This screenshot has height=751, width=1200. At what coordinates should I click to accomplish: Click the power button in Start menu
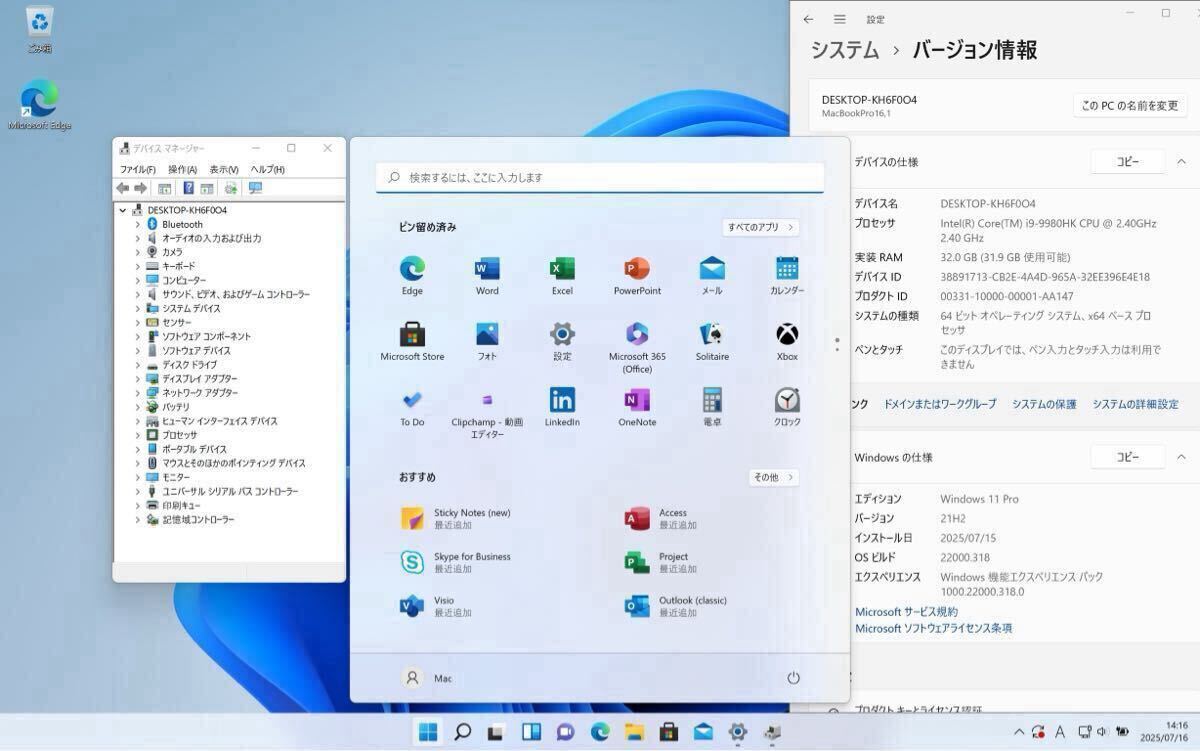(793, 678)
